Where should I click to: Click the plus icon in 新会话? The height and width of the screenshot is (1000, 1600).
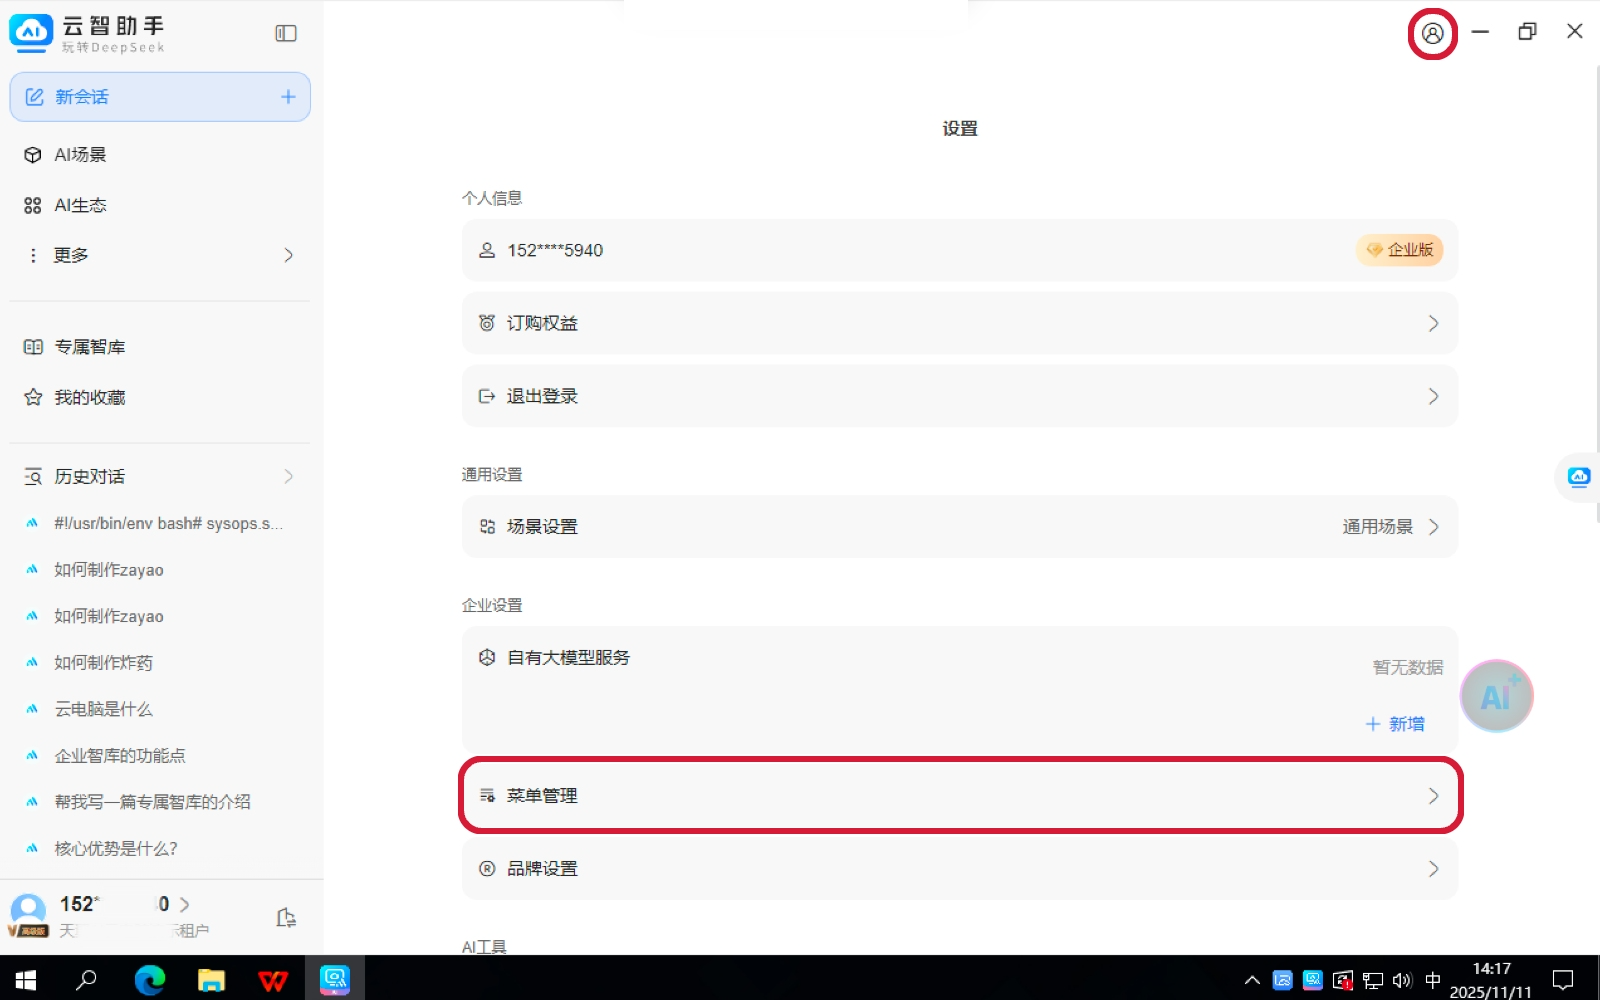288,97
